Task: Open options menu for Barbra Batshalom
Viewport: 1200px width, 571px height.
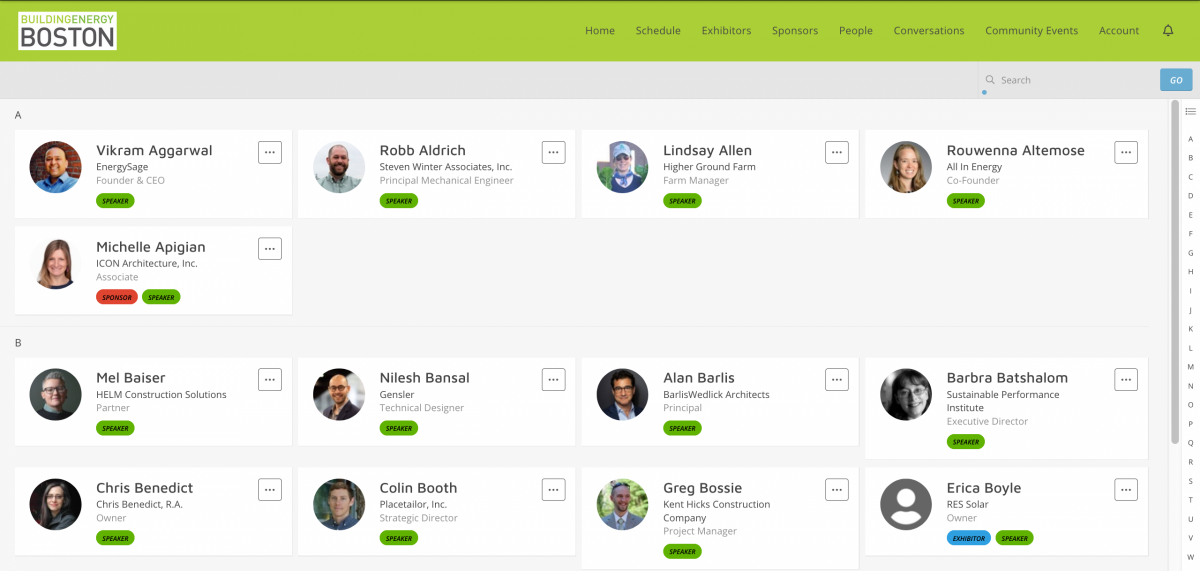Action: [1126, 379]
